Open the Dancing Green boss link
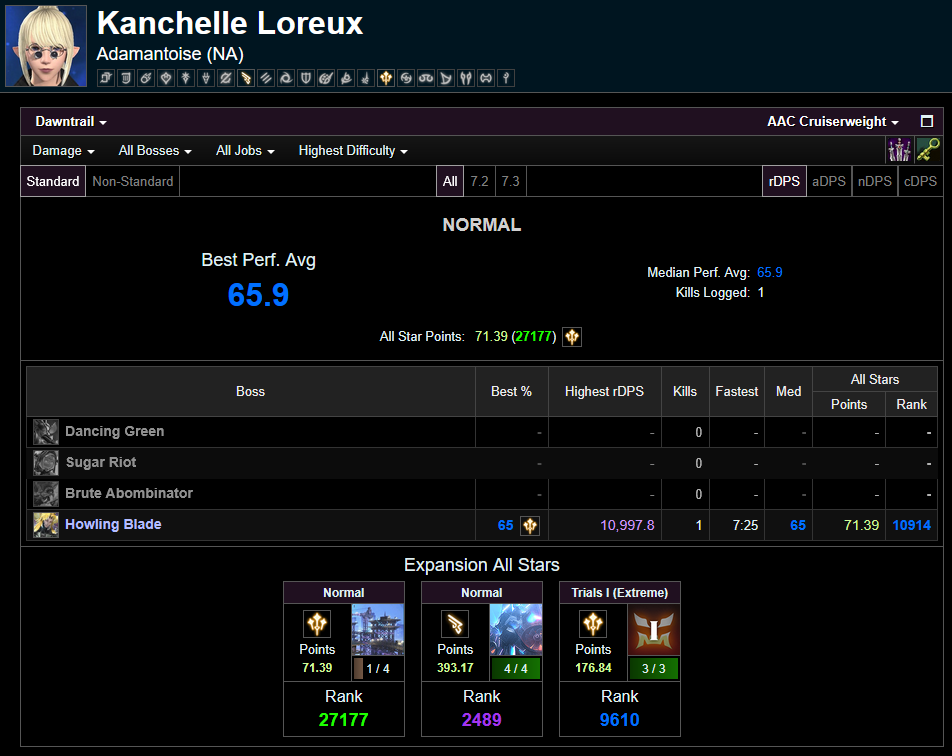Image resolution: width=952 pixels, height=756 pixels. [114, 431]
